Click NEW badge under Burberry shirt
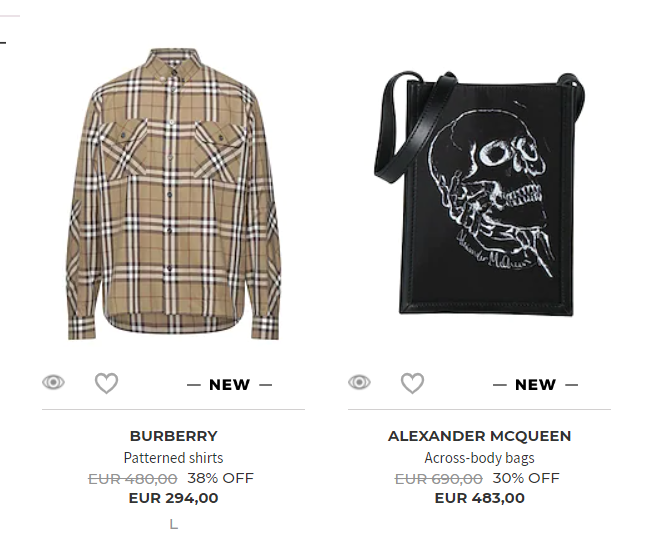 (230, 385)
